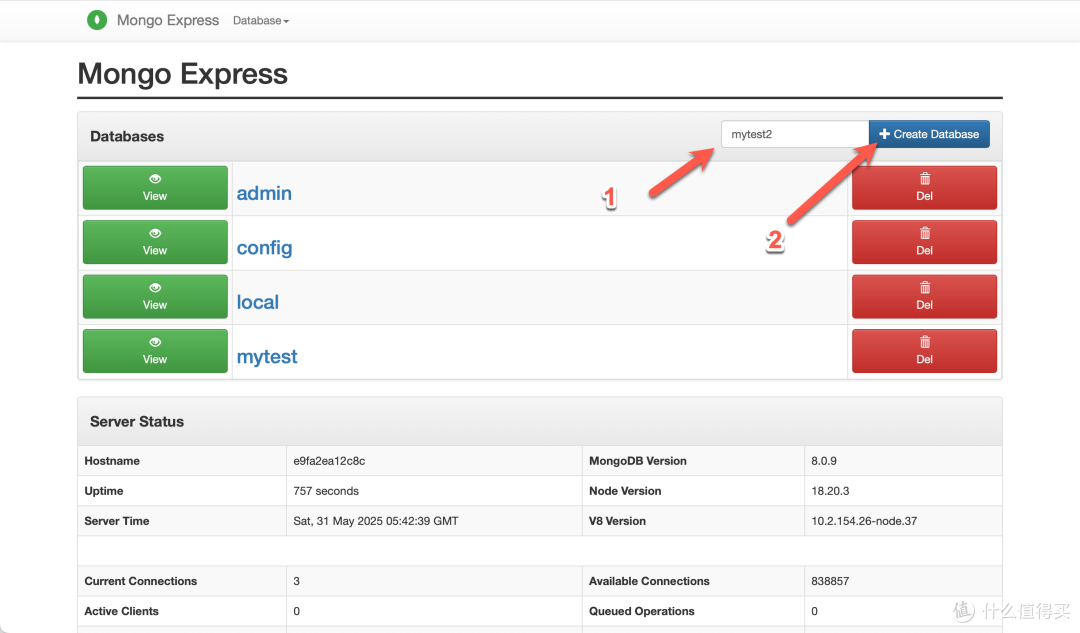Click the Databases panel heading
Screen dimensions: 1080x633
(127, 136)
